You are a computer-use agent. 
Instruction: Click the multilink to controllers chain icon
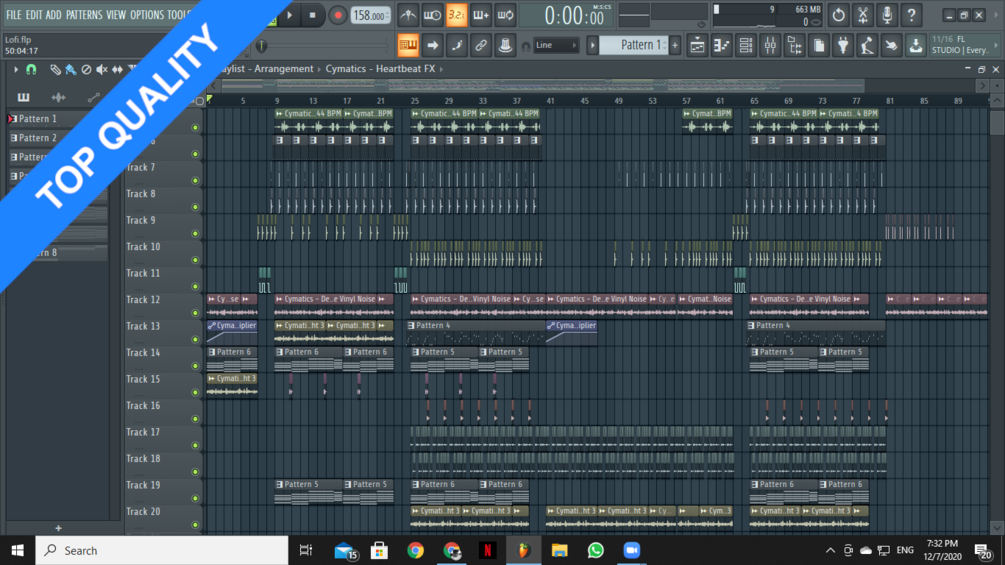(x=481, y=45)
